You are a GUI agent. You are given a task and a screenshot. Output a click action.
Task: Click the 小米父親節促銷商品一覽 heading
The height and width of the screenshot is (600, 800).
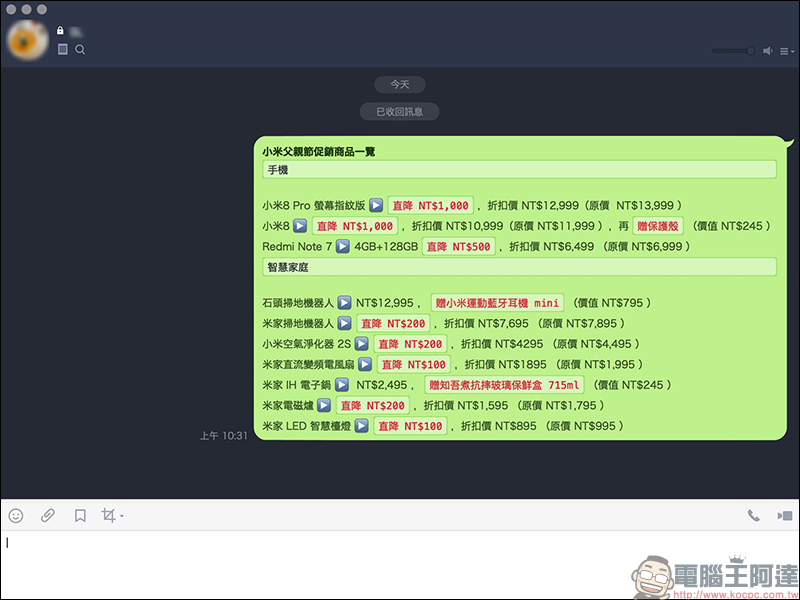pos(319,152)
